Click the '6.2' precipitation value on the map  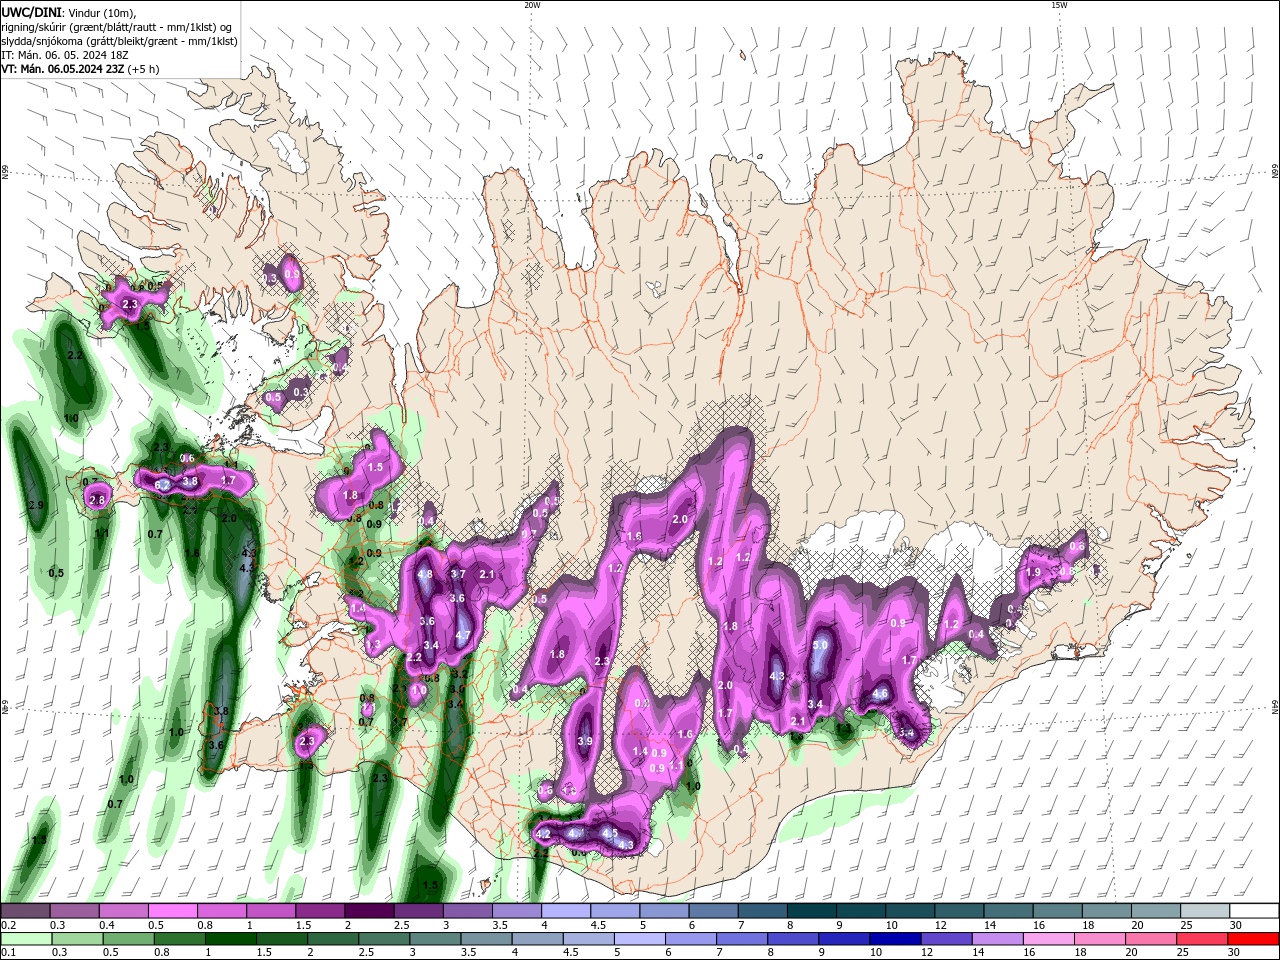pos(162,484)
